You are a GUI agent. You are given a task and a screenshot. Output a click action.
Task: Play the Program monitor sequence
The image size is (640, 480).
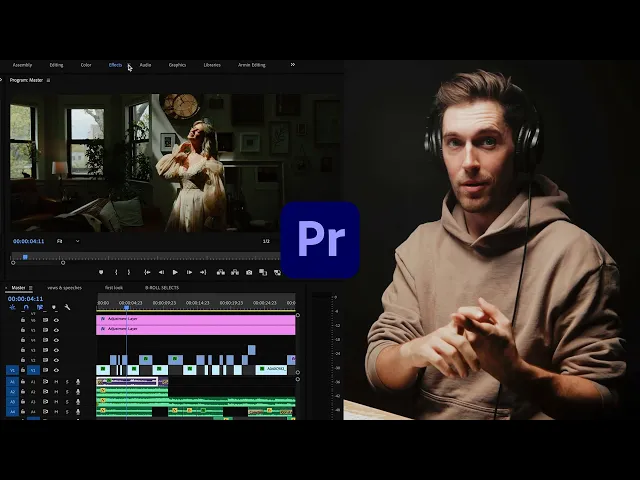pos(175,272)
